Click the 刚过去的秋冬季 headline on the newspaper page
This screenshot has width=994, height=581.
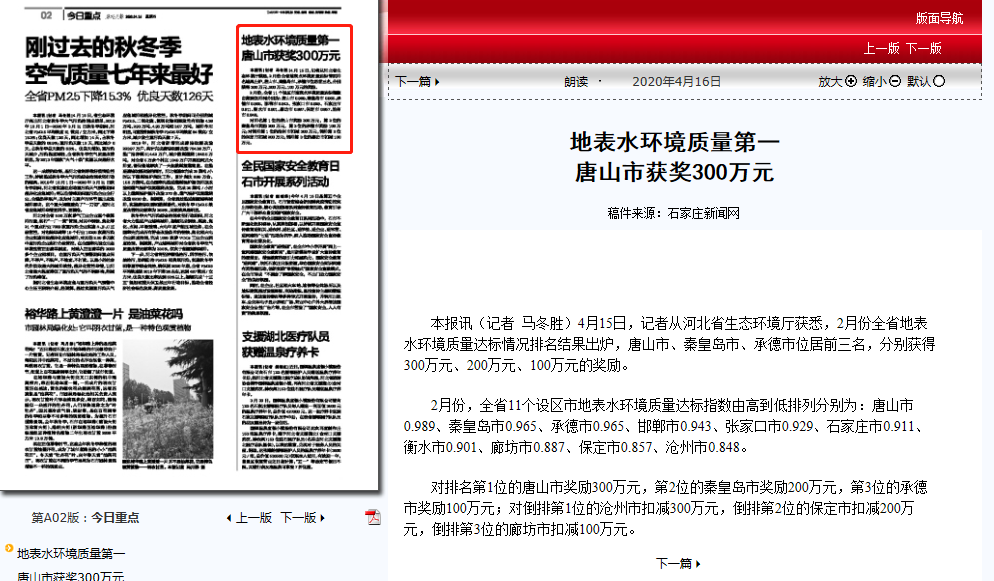118,58
